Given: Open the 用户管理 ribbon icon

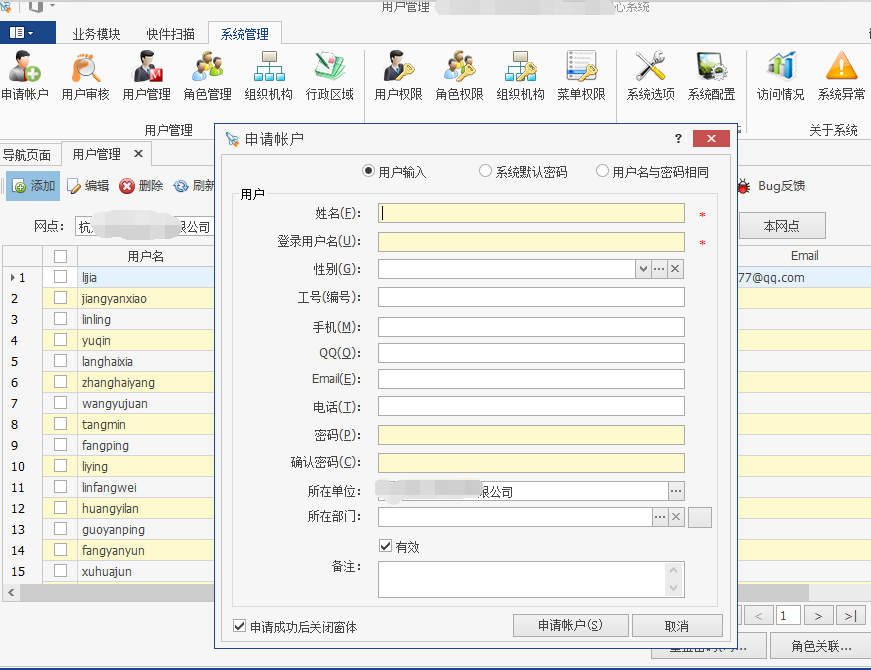Looking at the screenshot, I should [x=147, y=76].
